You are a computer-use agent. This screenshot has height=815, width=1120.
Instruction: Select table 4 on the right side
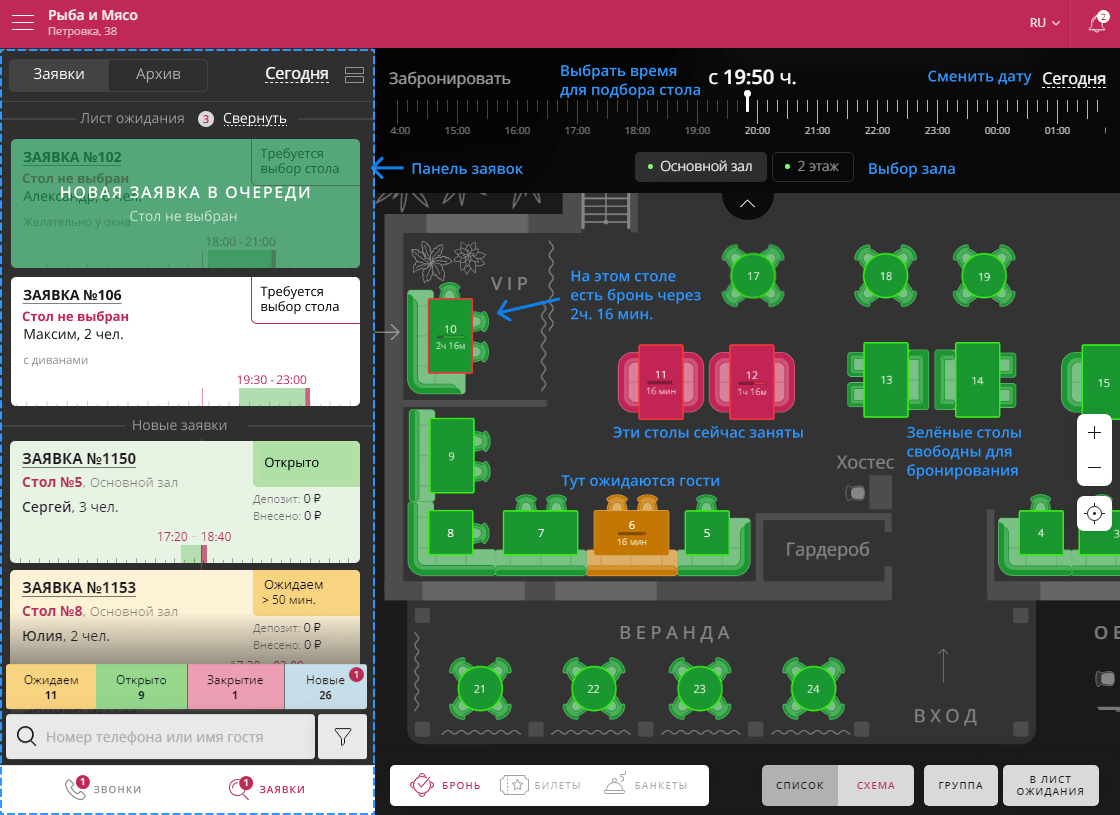1040,532
